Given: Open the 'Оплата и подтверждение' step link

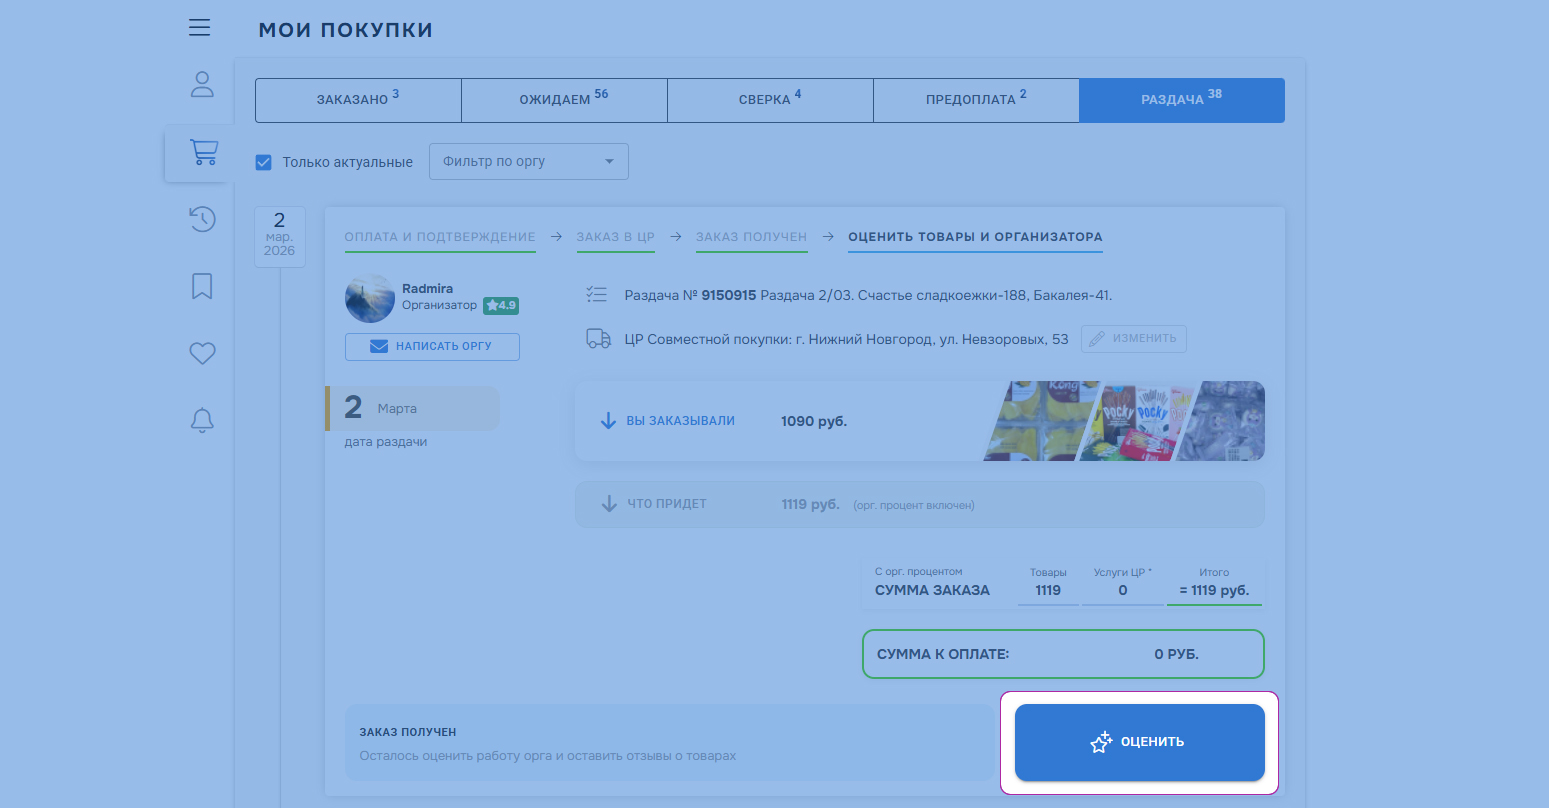Looking at the screenshot, I should [x=440, y=237].
